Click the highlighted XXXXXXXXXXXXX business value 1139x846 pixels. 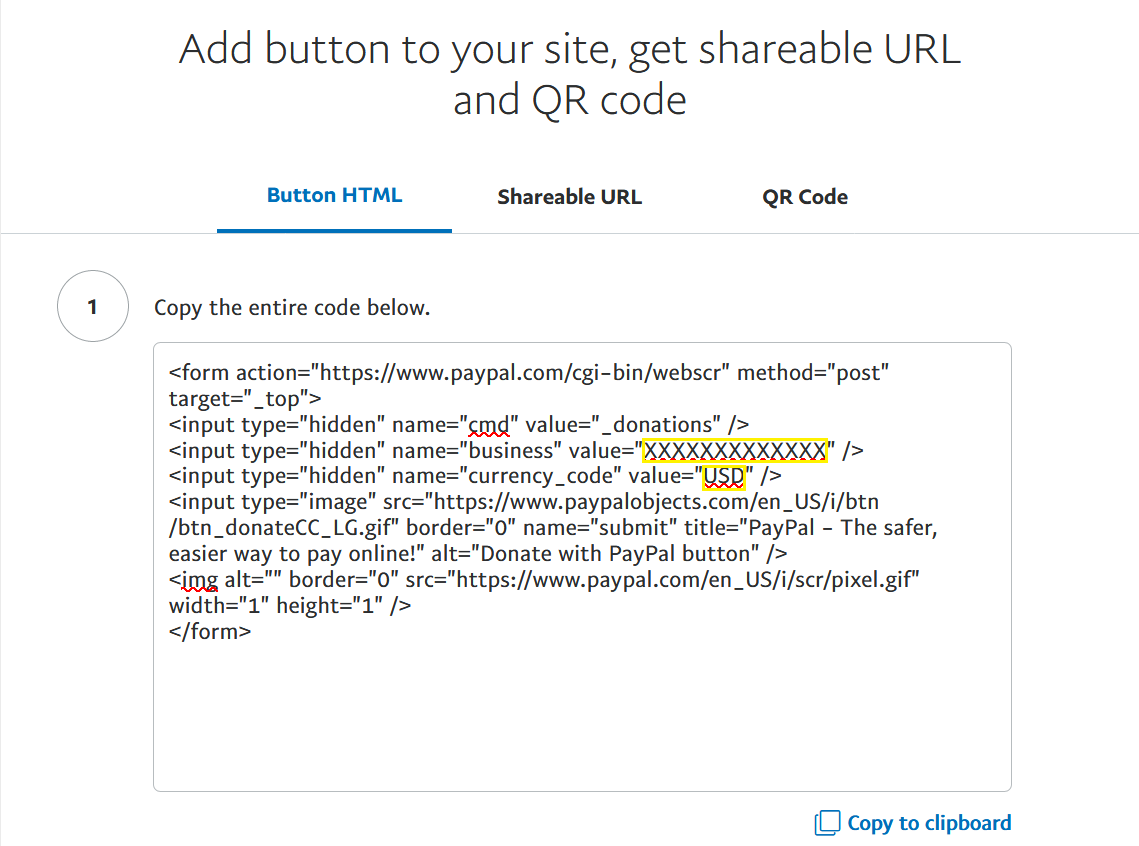pyautogui.click(x=735, y=451)
